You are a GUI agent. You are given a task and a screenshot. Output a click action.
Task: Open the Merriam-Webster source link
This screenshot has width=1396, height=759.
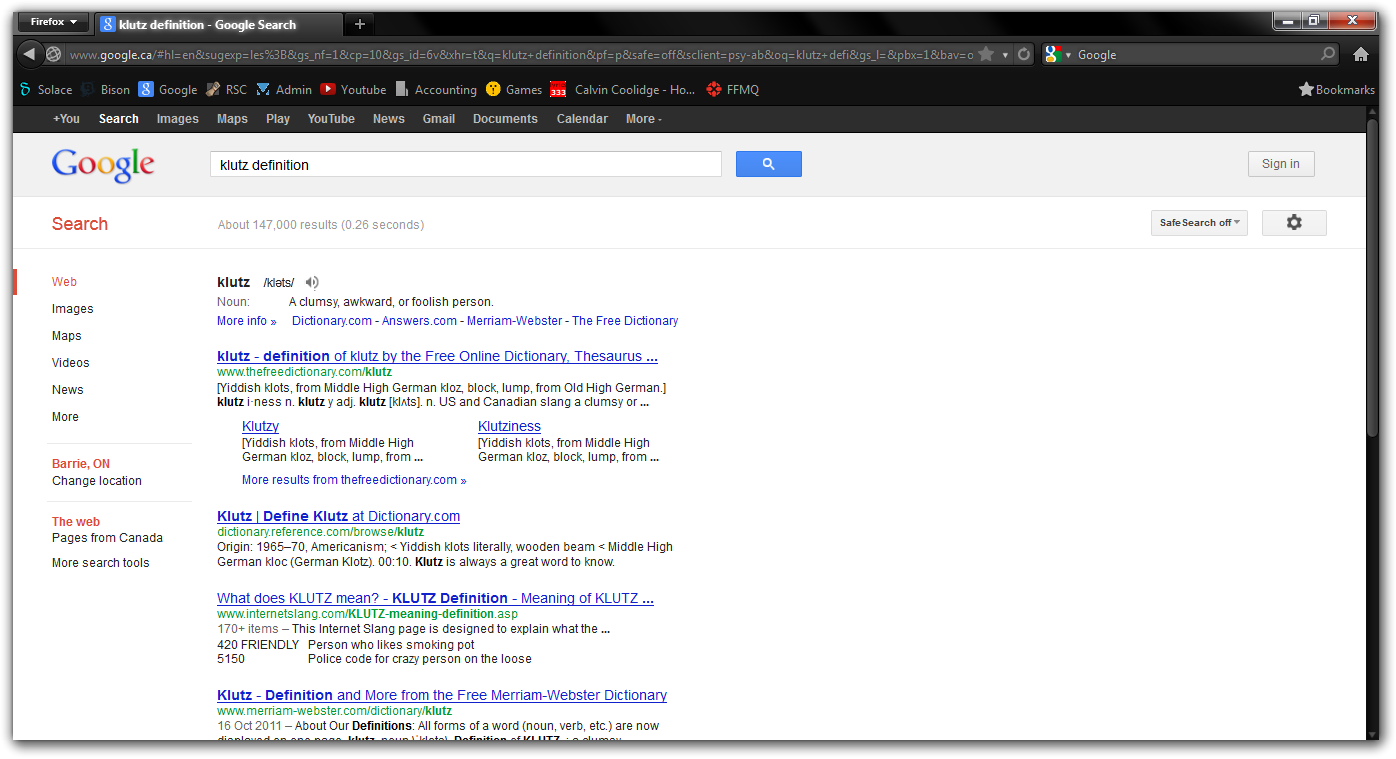(515, 321)
